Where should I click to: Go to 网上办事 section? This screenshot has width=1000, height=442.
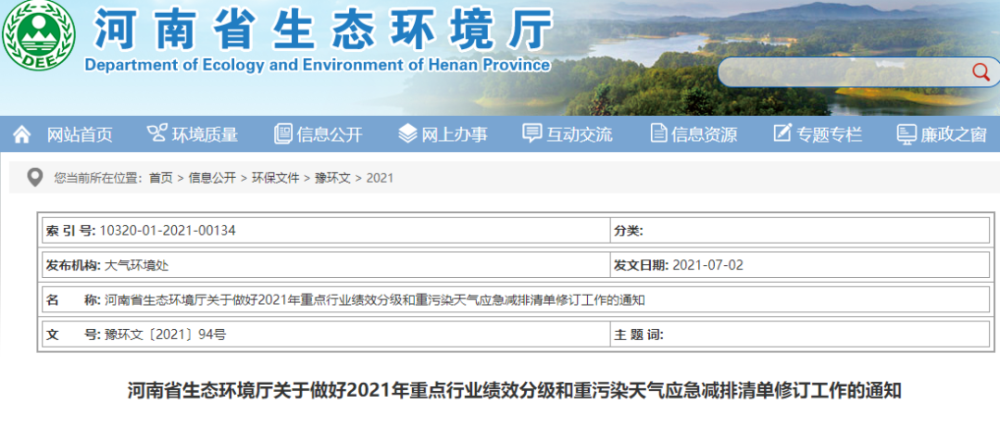[454, 135]
